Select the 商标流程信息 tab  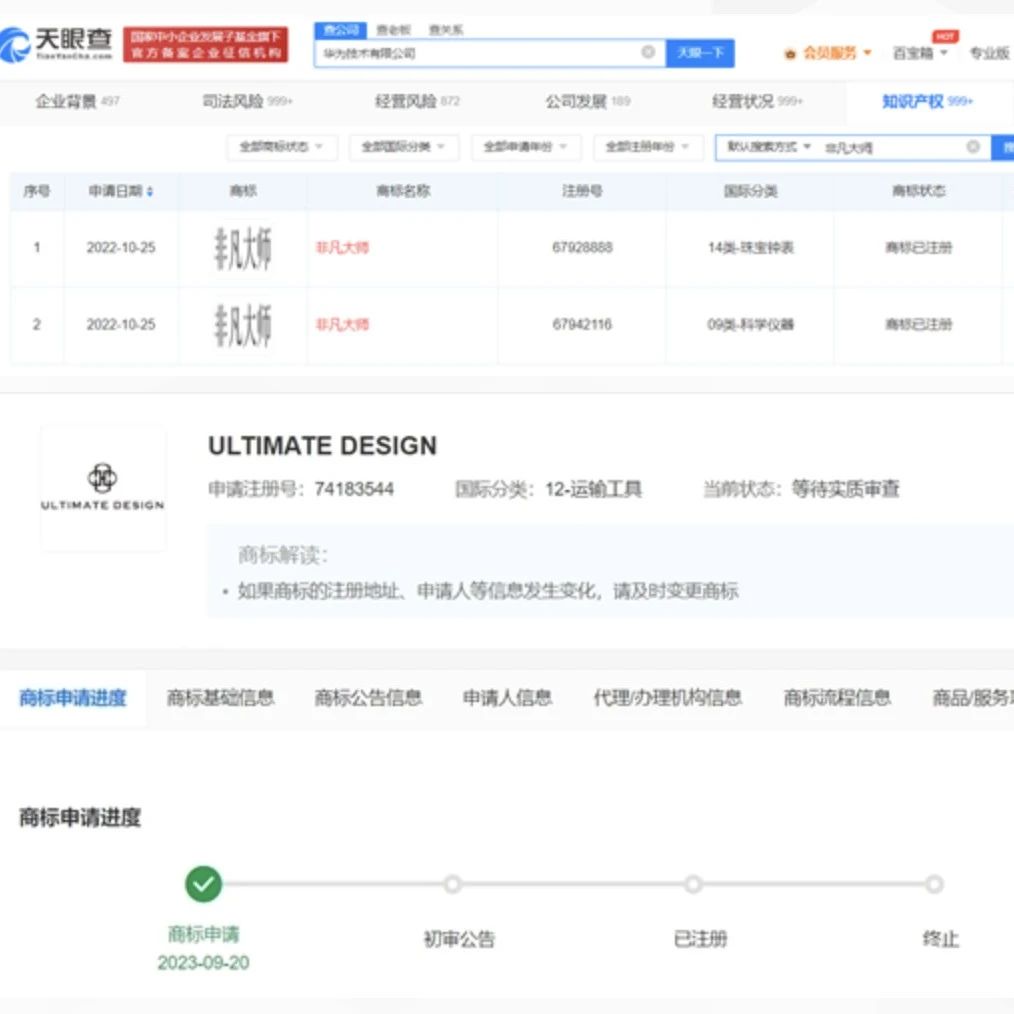[837, 698]
